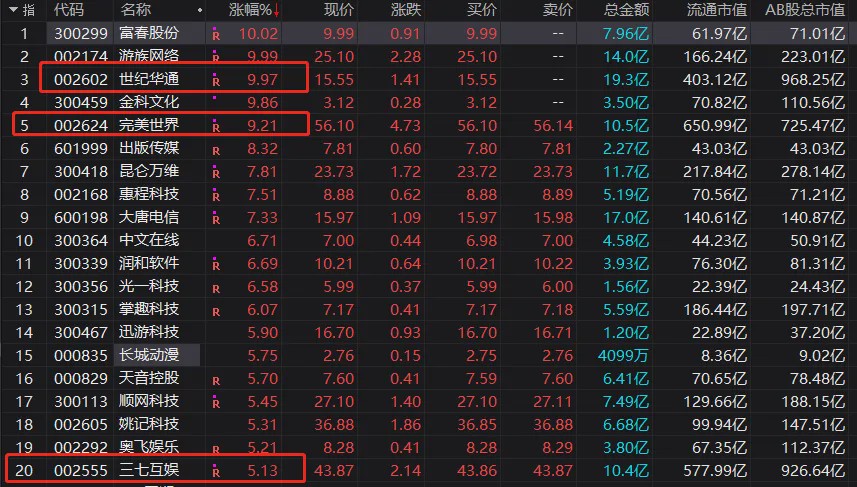Click the R icon in 掌趣科技 row
The image size is (857, 487).
point(216,311)
